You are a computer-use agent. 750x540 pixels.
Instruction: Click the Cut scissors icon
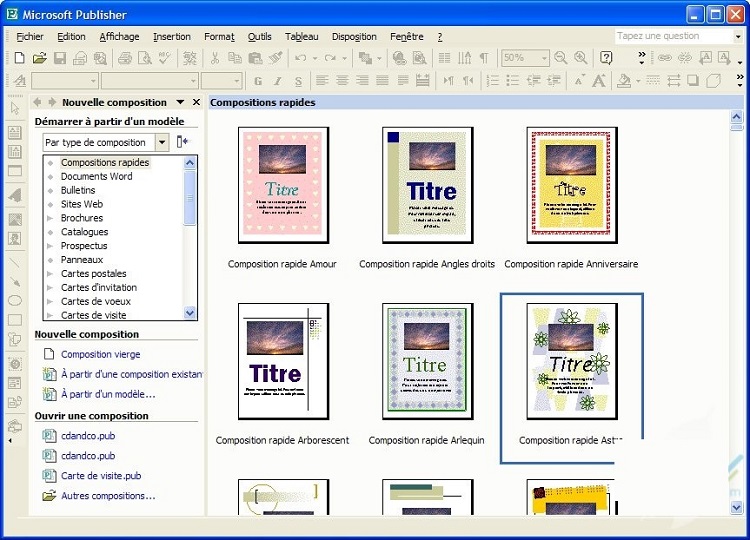[x=215, y=58]
